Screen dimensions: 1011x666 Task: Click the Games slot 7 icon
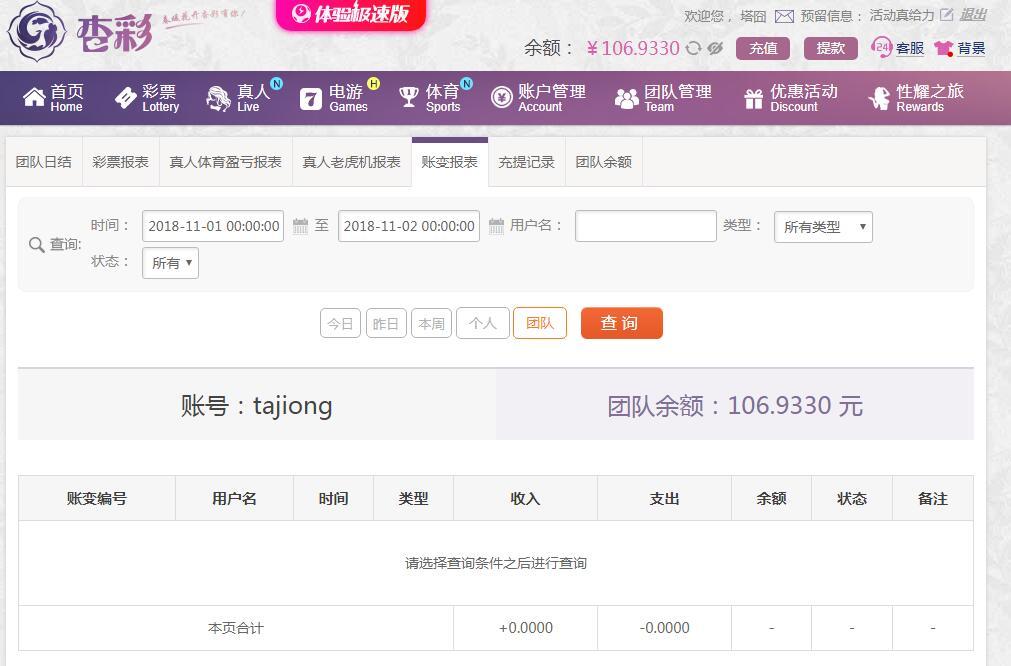tap(311, 99)
